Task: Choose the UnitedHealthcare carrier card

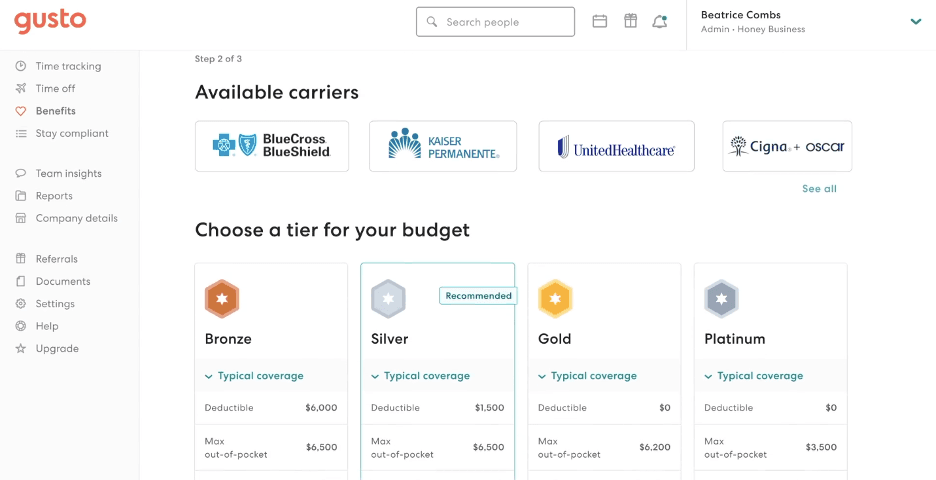Action: point(616,146)
